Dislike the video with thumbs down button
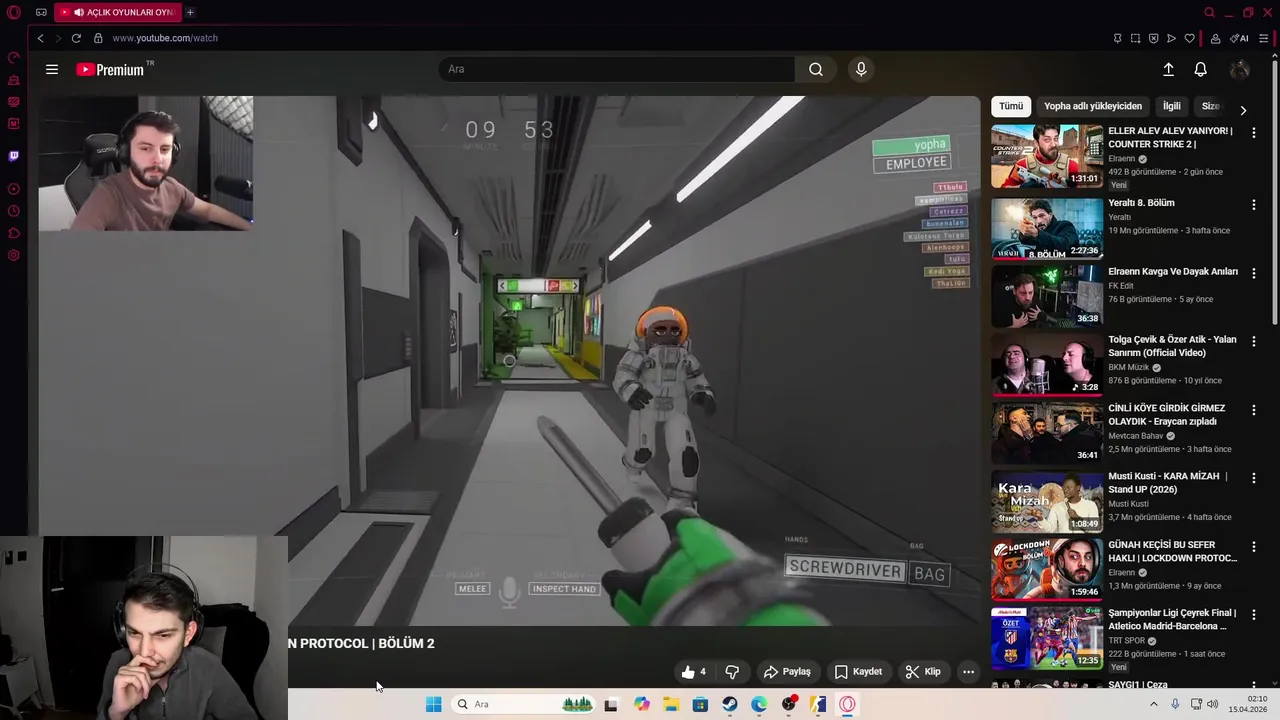The height and width of the screenshot is (720, 1280). [732, 672]
